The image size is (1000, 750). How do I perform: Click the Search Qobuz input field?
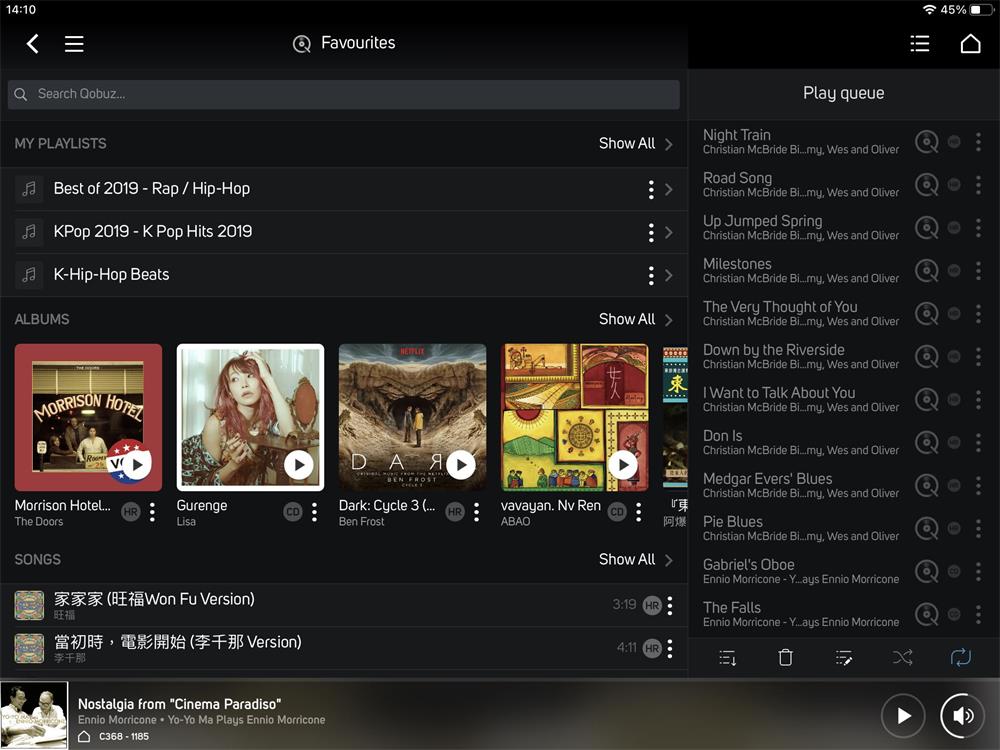[x=343, y=94]
